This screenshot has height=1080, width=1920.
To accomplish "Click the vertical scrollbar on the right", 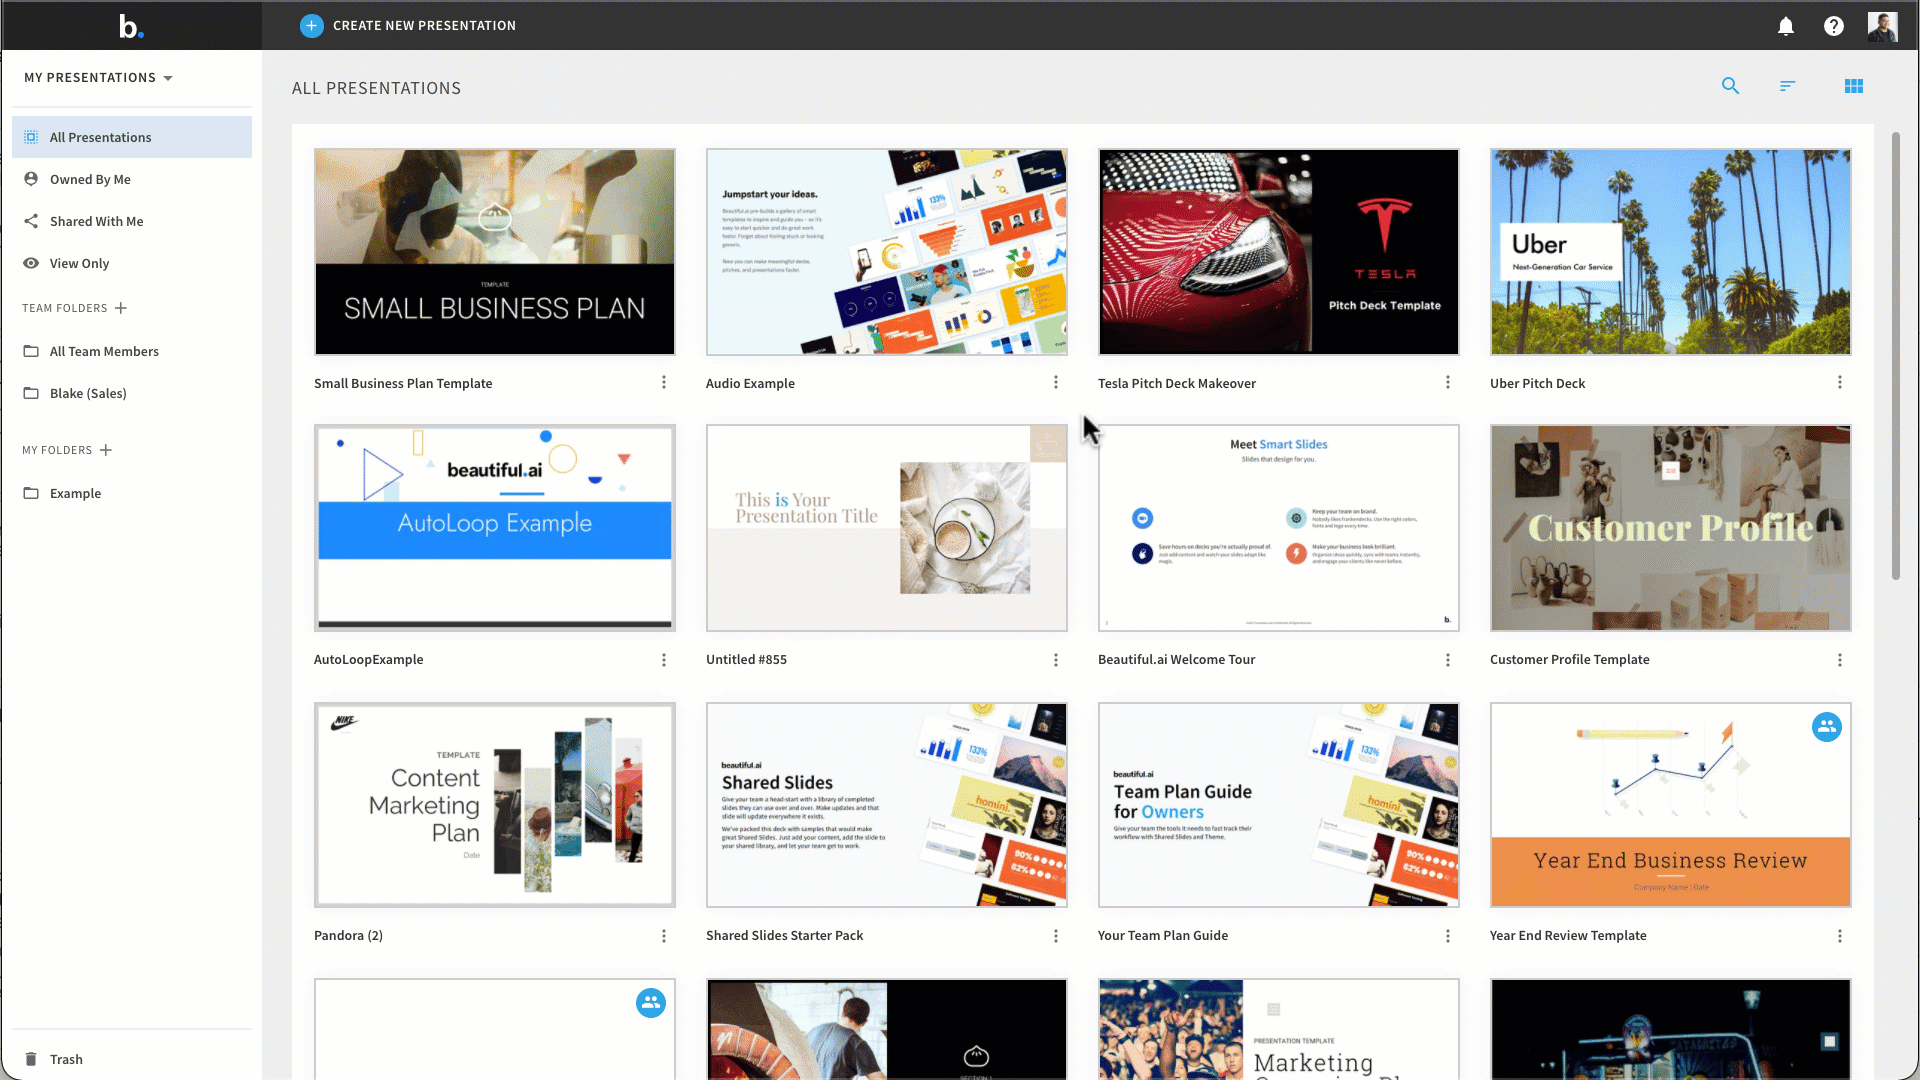I will pos(1896,356).
